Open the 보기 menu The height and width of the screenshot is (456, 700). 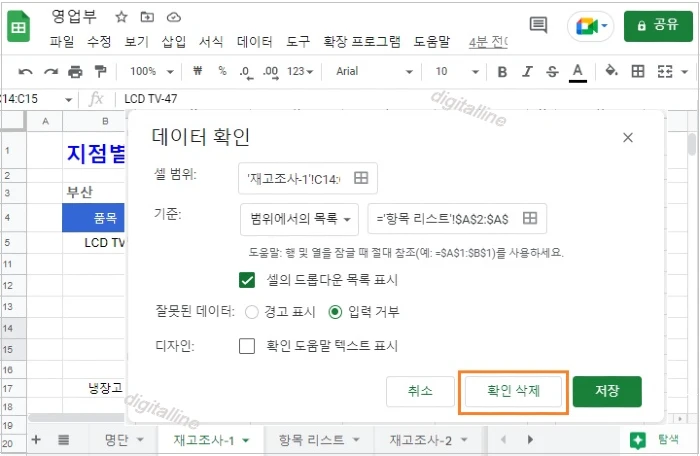(x=136, y=42)
